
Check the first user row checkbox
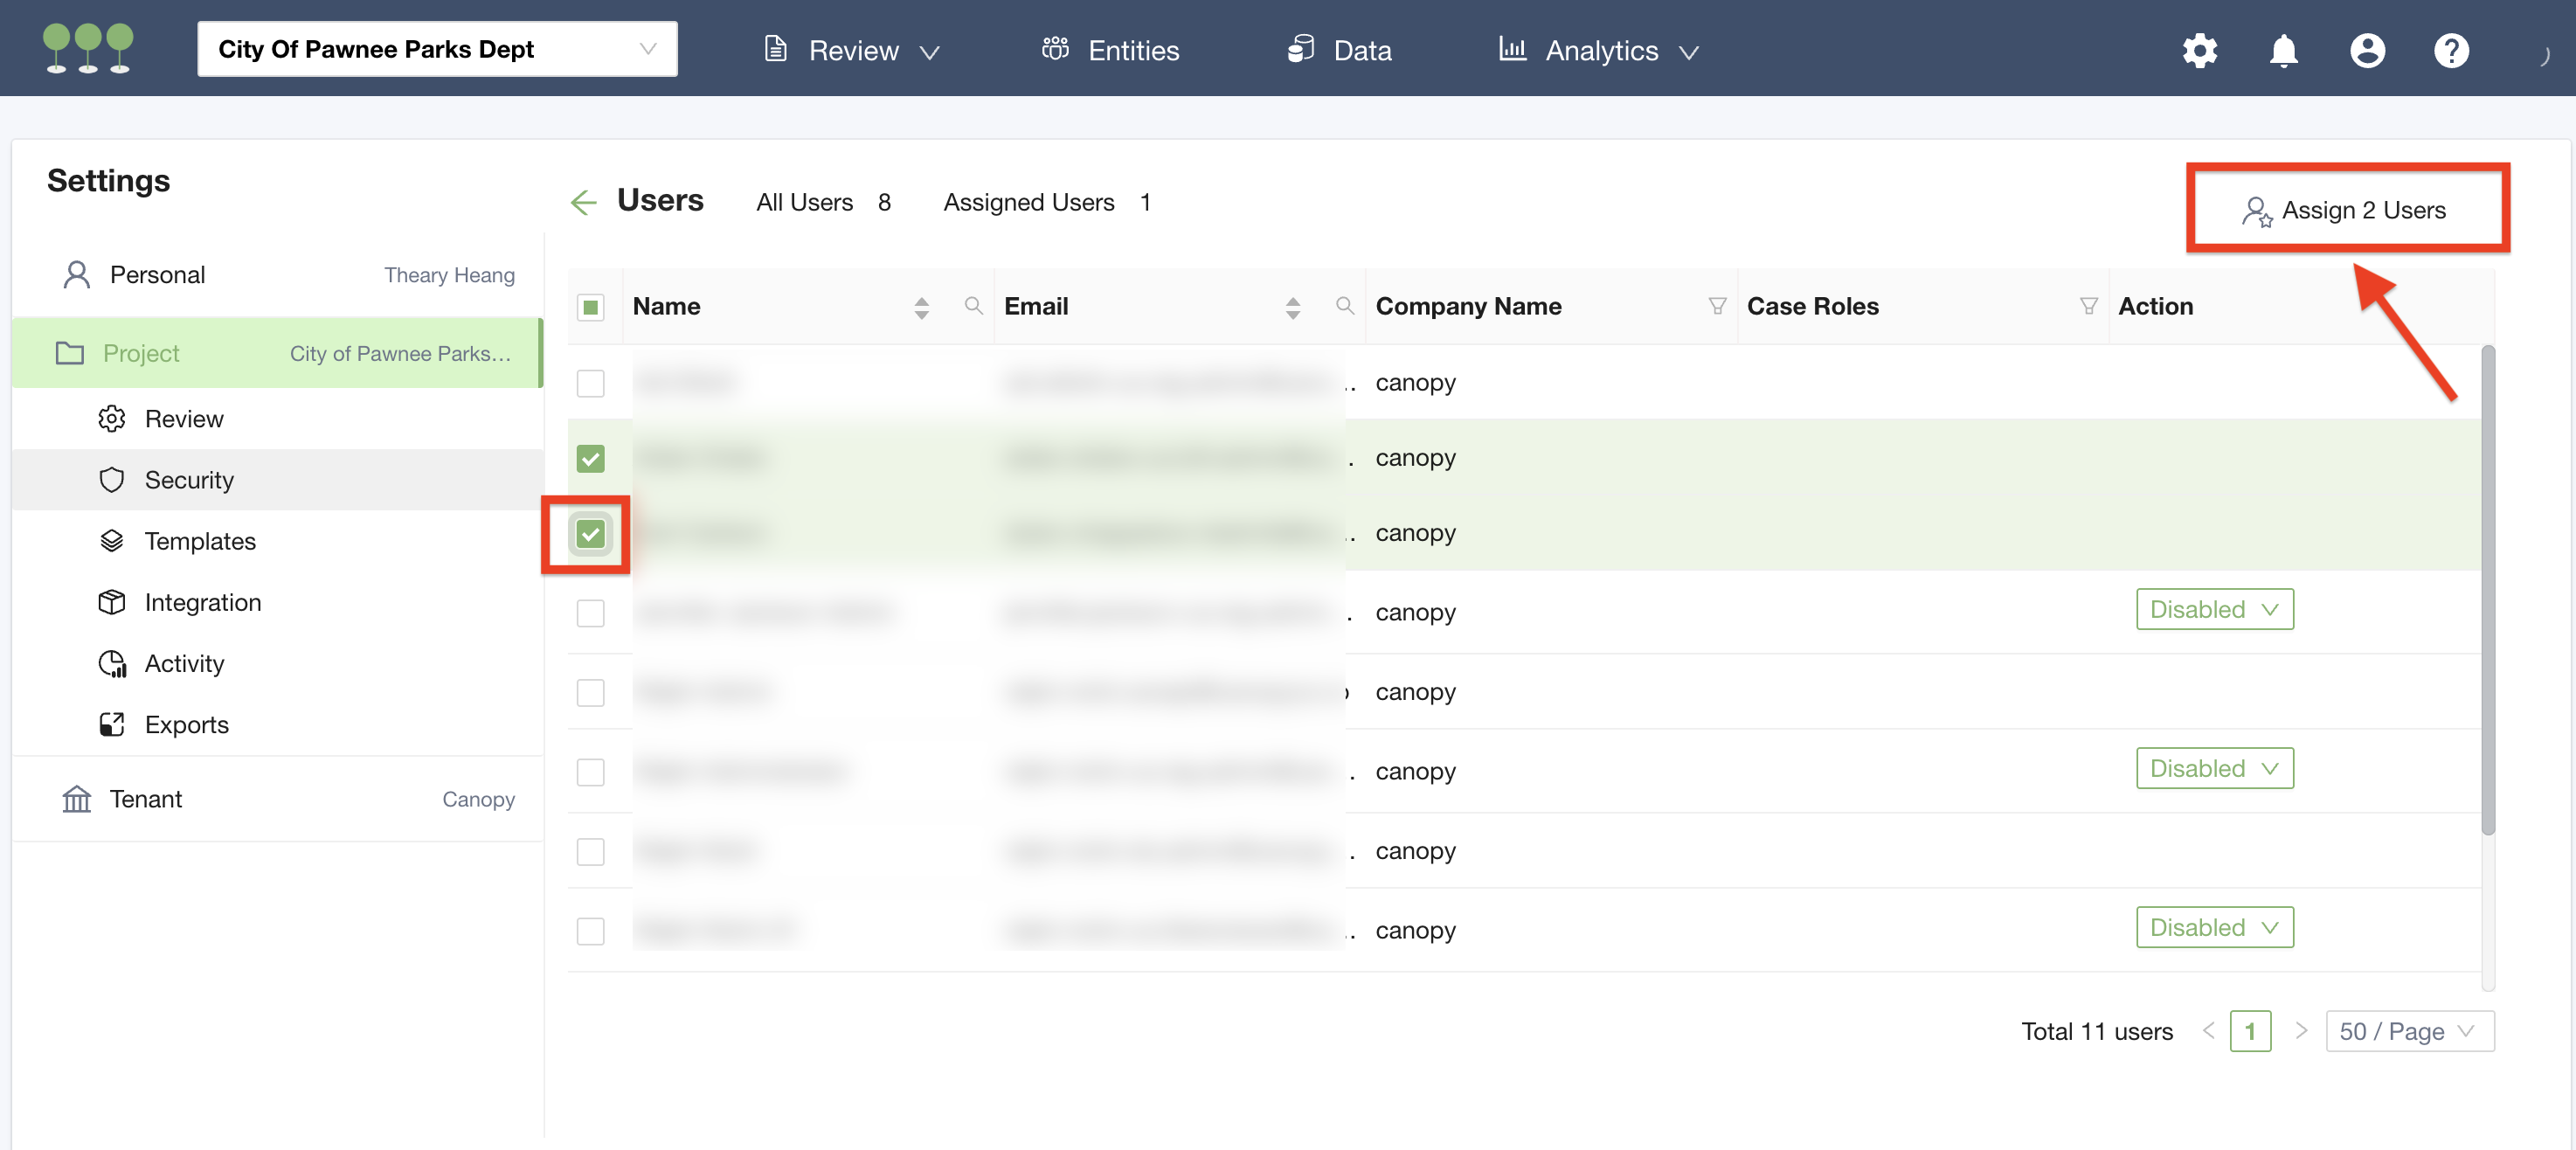click(591, 383)
